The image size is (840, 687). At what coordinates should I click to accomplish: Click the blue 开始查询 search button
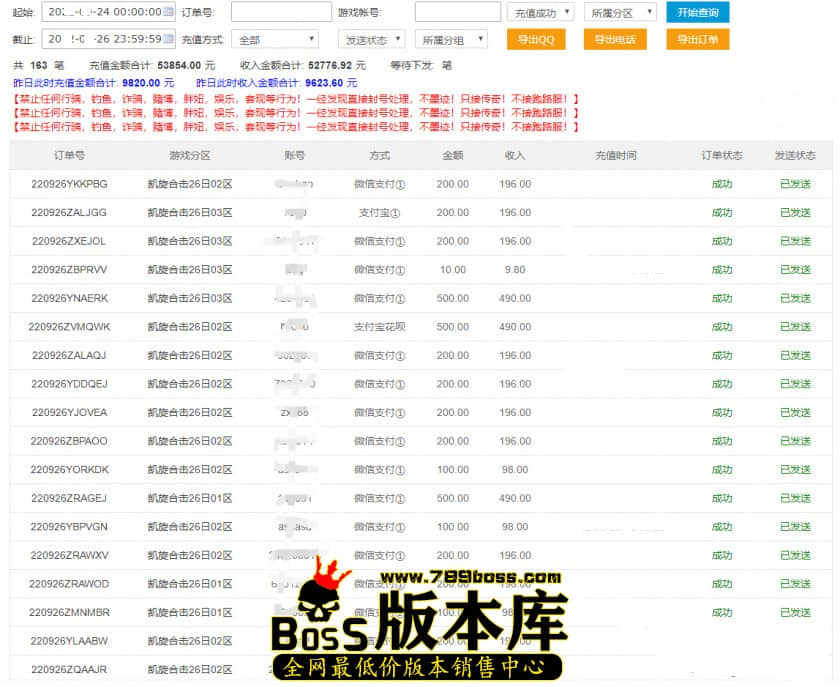(697, 12)
